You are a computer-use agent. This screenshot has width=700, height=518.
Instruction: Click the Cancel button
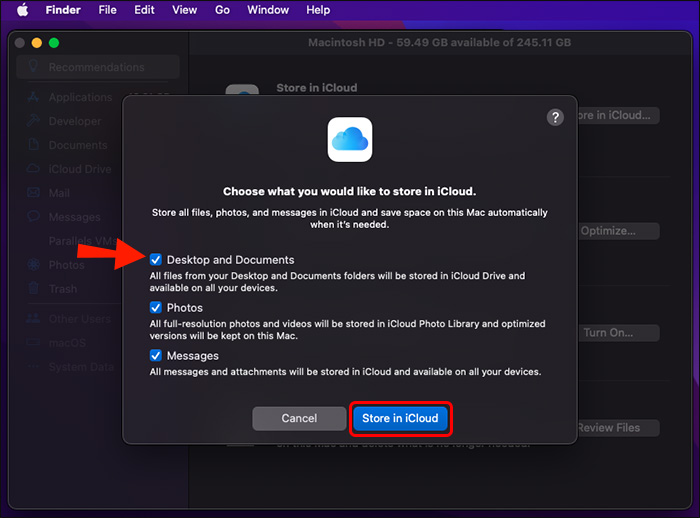(x=299, y=418)
